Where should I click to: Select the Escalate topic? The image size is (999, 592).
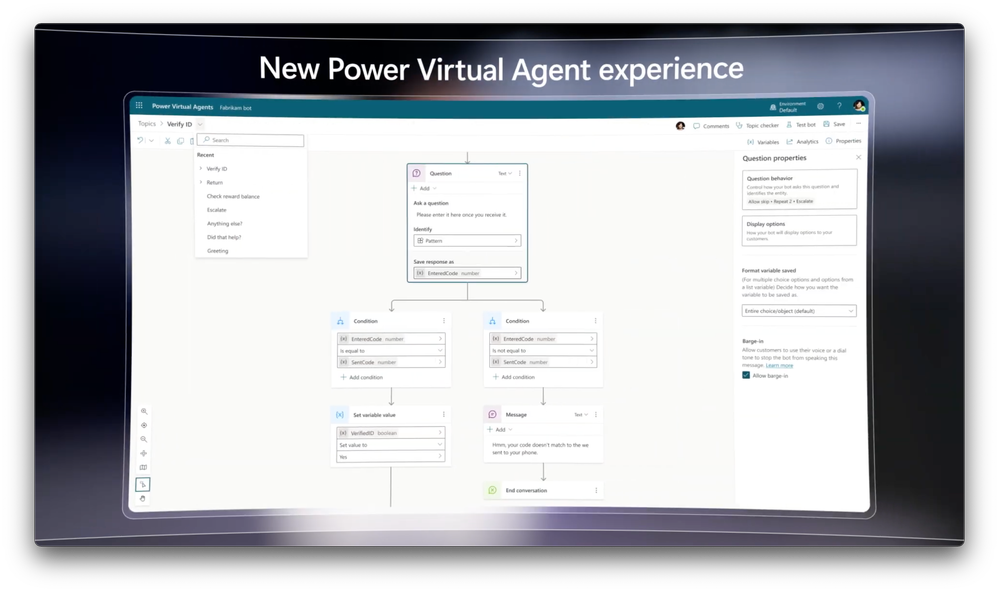click(x=217, y=210)
